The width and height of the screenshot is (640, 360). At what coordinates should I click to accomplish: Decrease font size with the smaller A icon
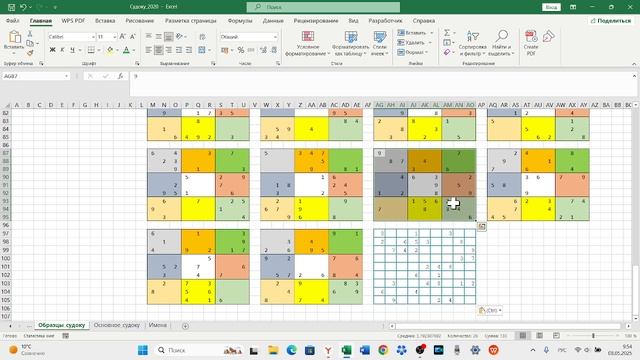tap(132, 37)
